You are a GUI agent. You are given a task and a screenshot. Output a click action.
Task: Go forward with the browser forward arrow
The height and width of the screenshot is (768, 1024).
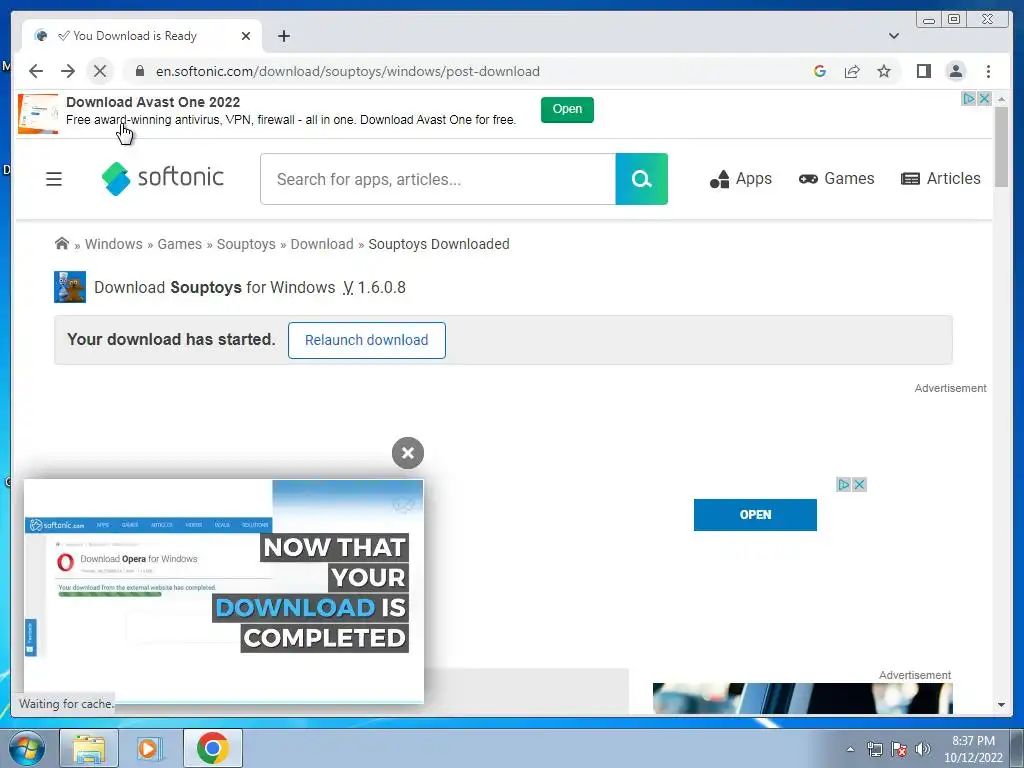[x=68, y=71]
